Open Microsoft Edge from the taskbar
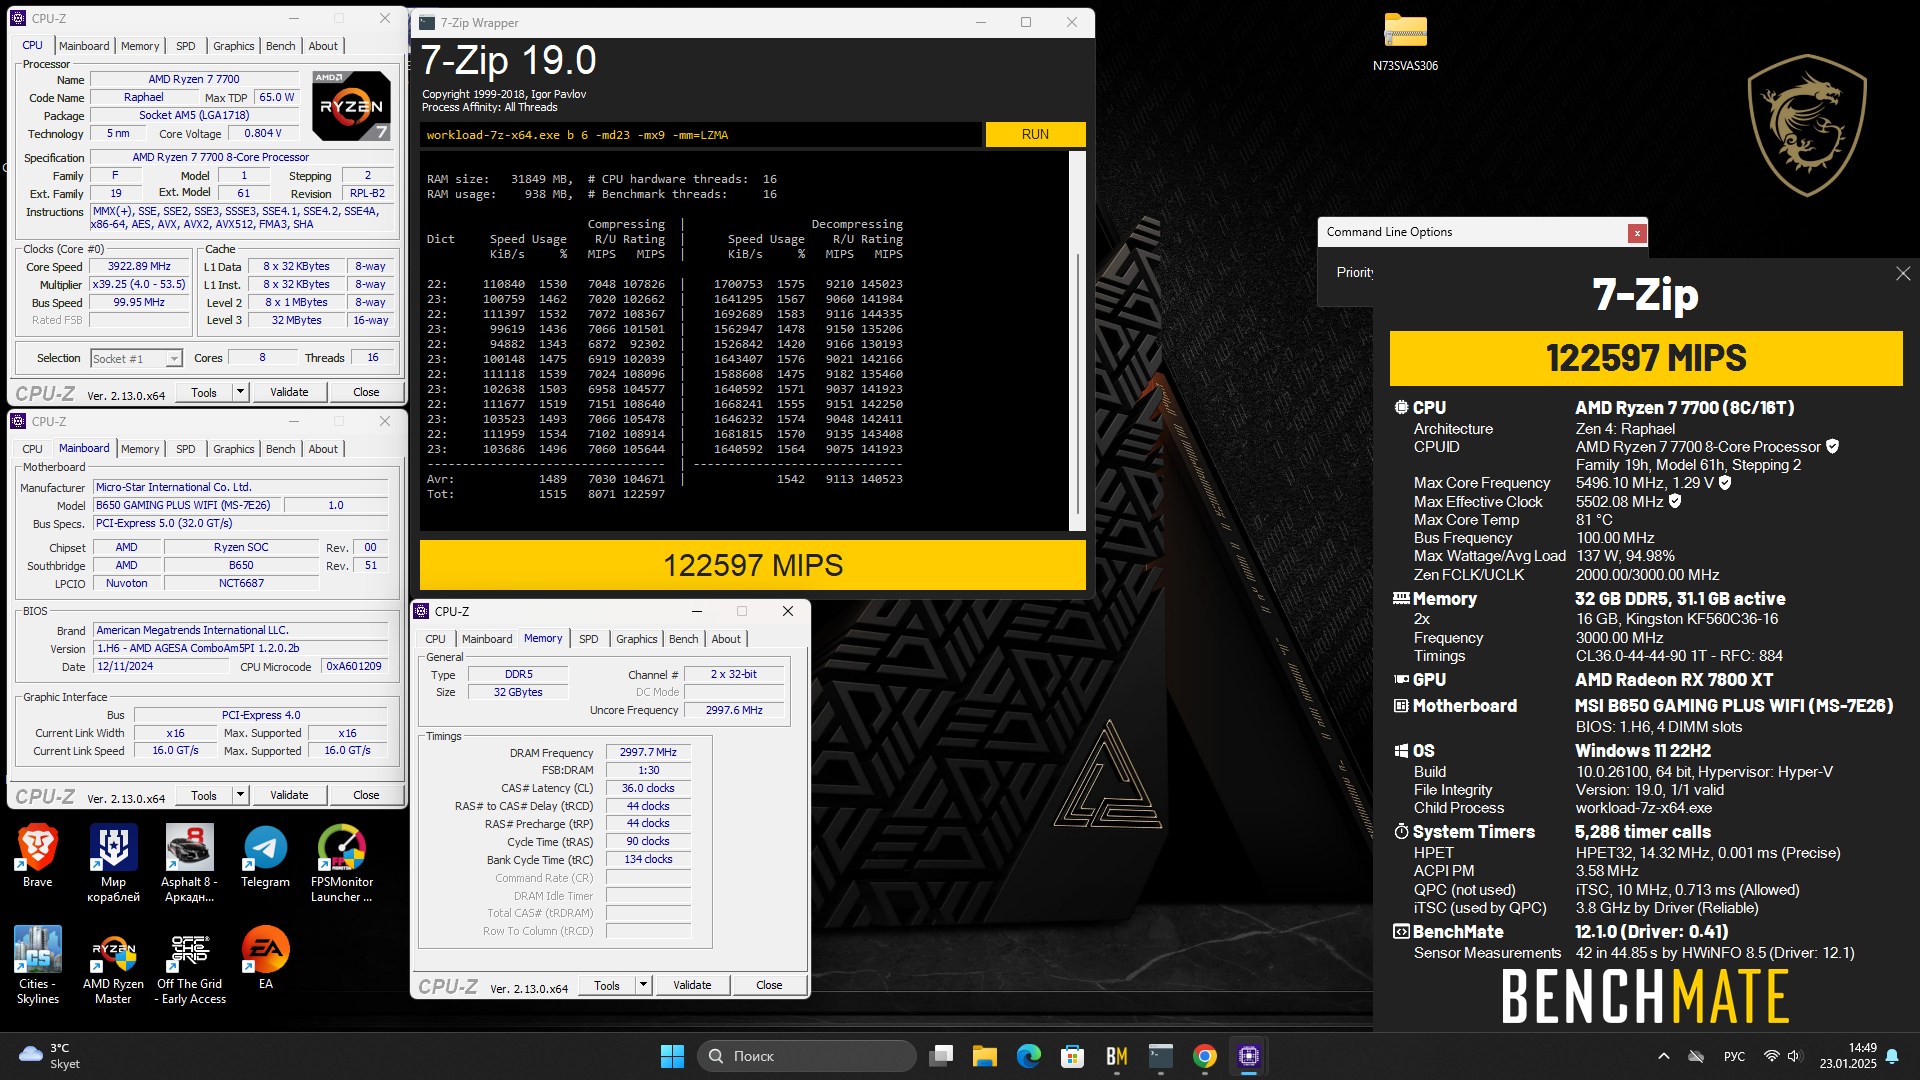The height and width of the screenshot is (1080, 1920). [1028, 1056]
